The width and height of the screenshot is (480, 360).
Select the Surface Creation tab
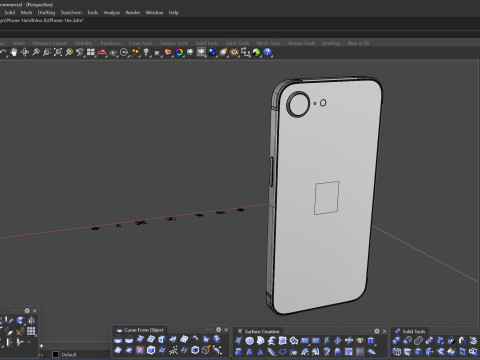[x=258, y=331]
